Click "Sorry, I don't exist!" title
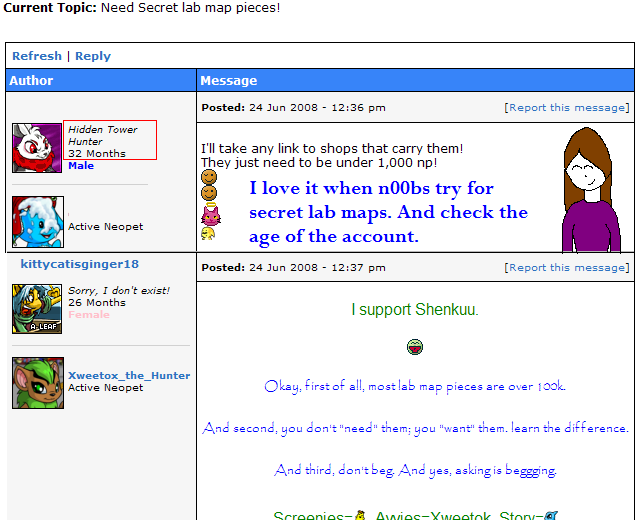The height and width of the screenshot is (522, 637). (119, 290)
